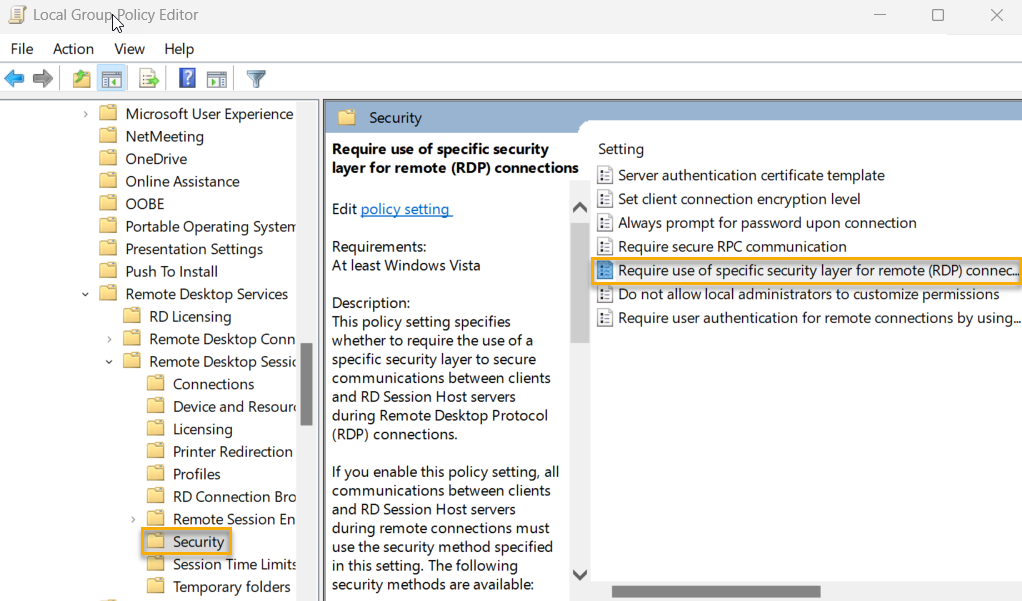1022x601 pixels.
Task: Open the Filter options icon
Action: pyautogui.click(x=255, y=78)
